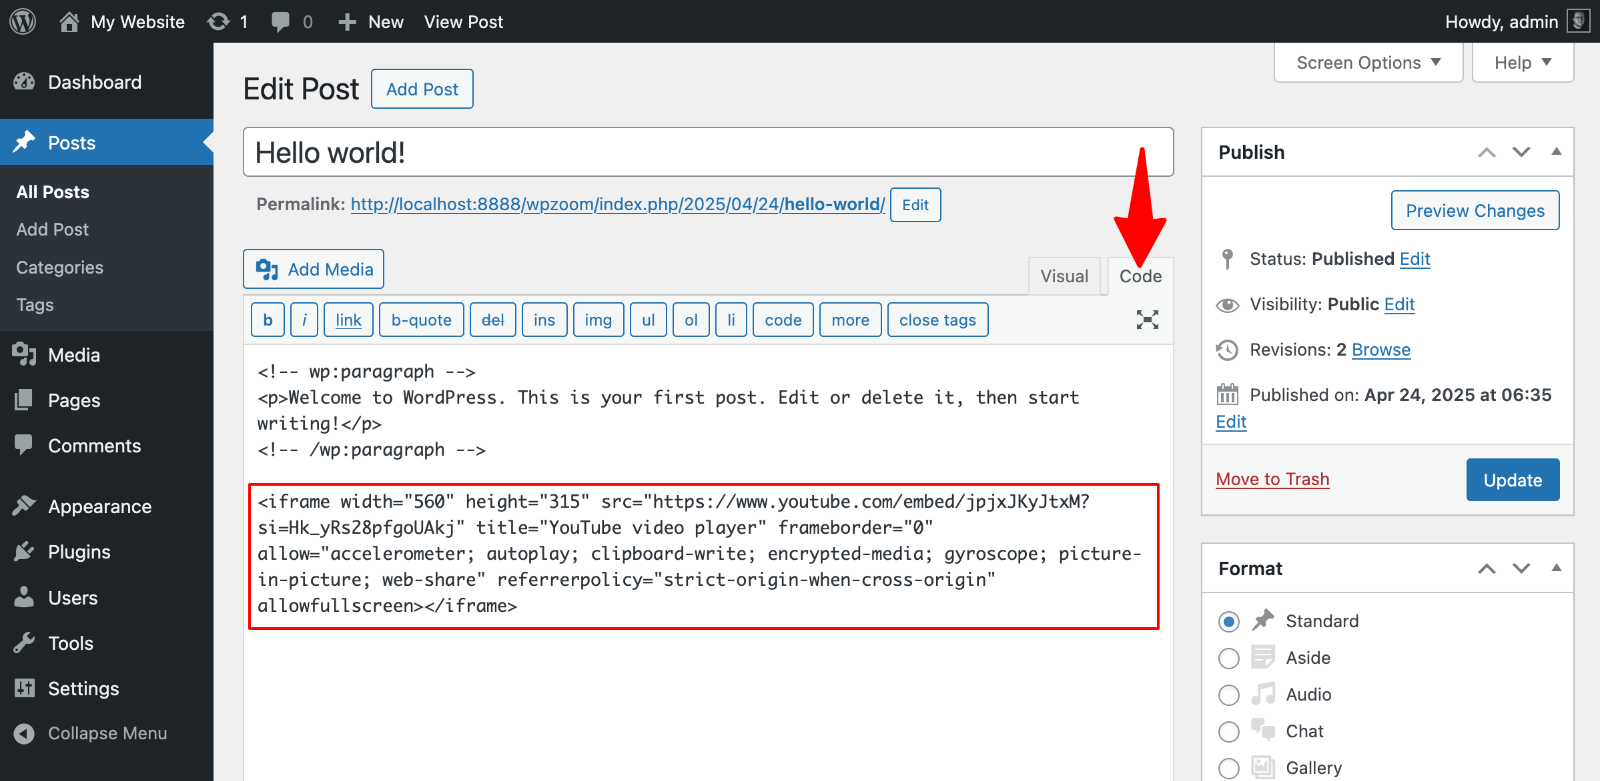Collapse the Format panel
Image resolution: width=1600 pixels, height=781 pixels.
tap(1556, 568)
